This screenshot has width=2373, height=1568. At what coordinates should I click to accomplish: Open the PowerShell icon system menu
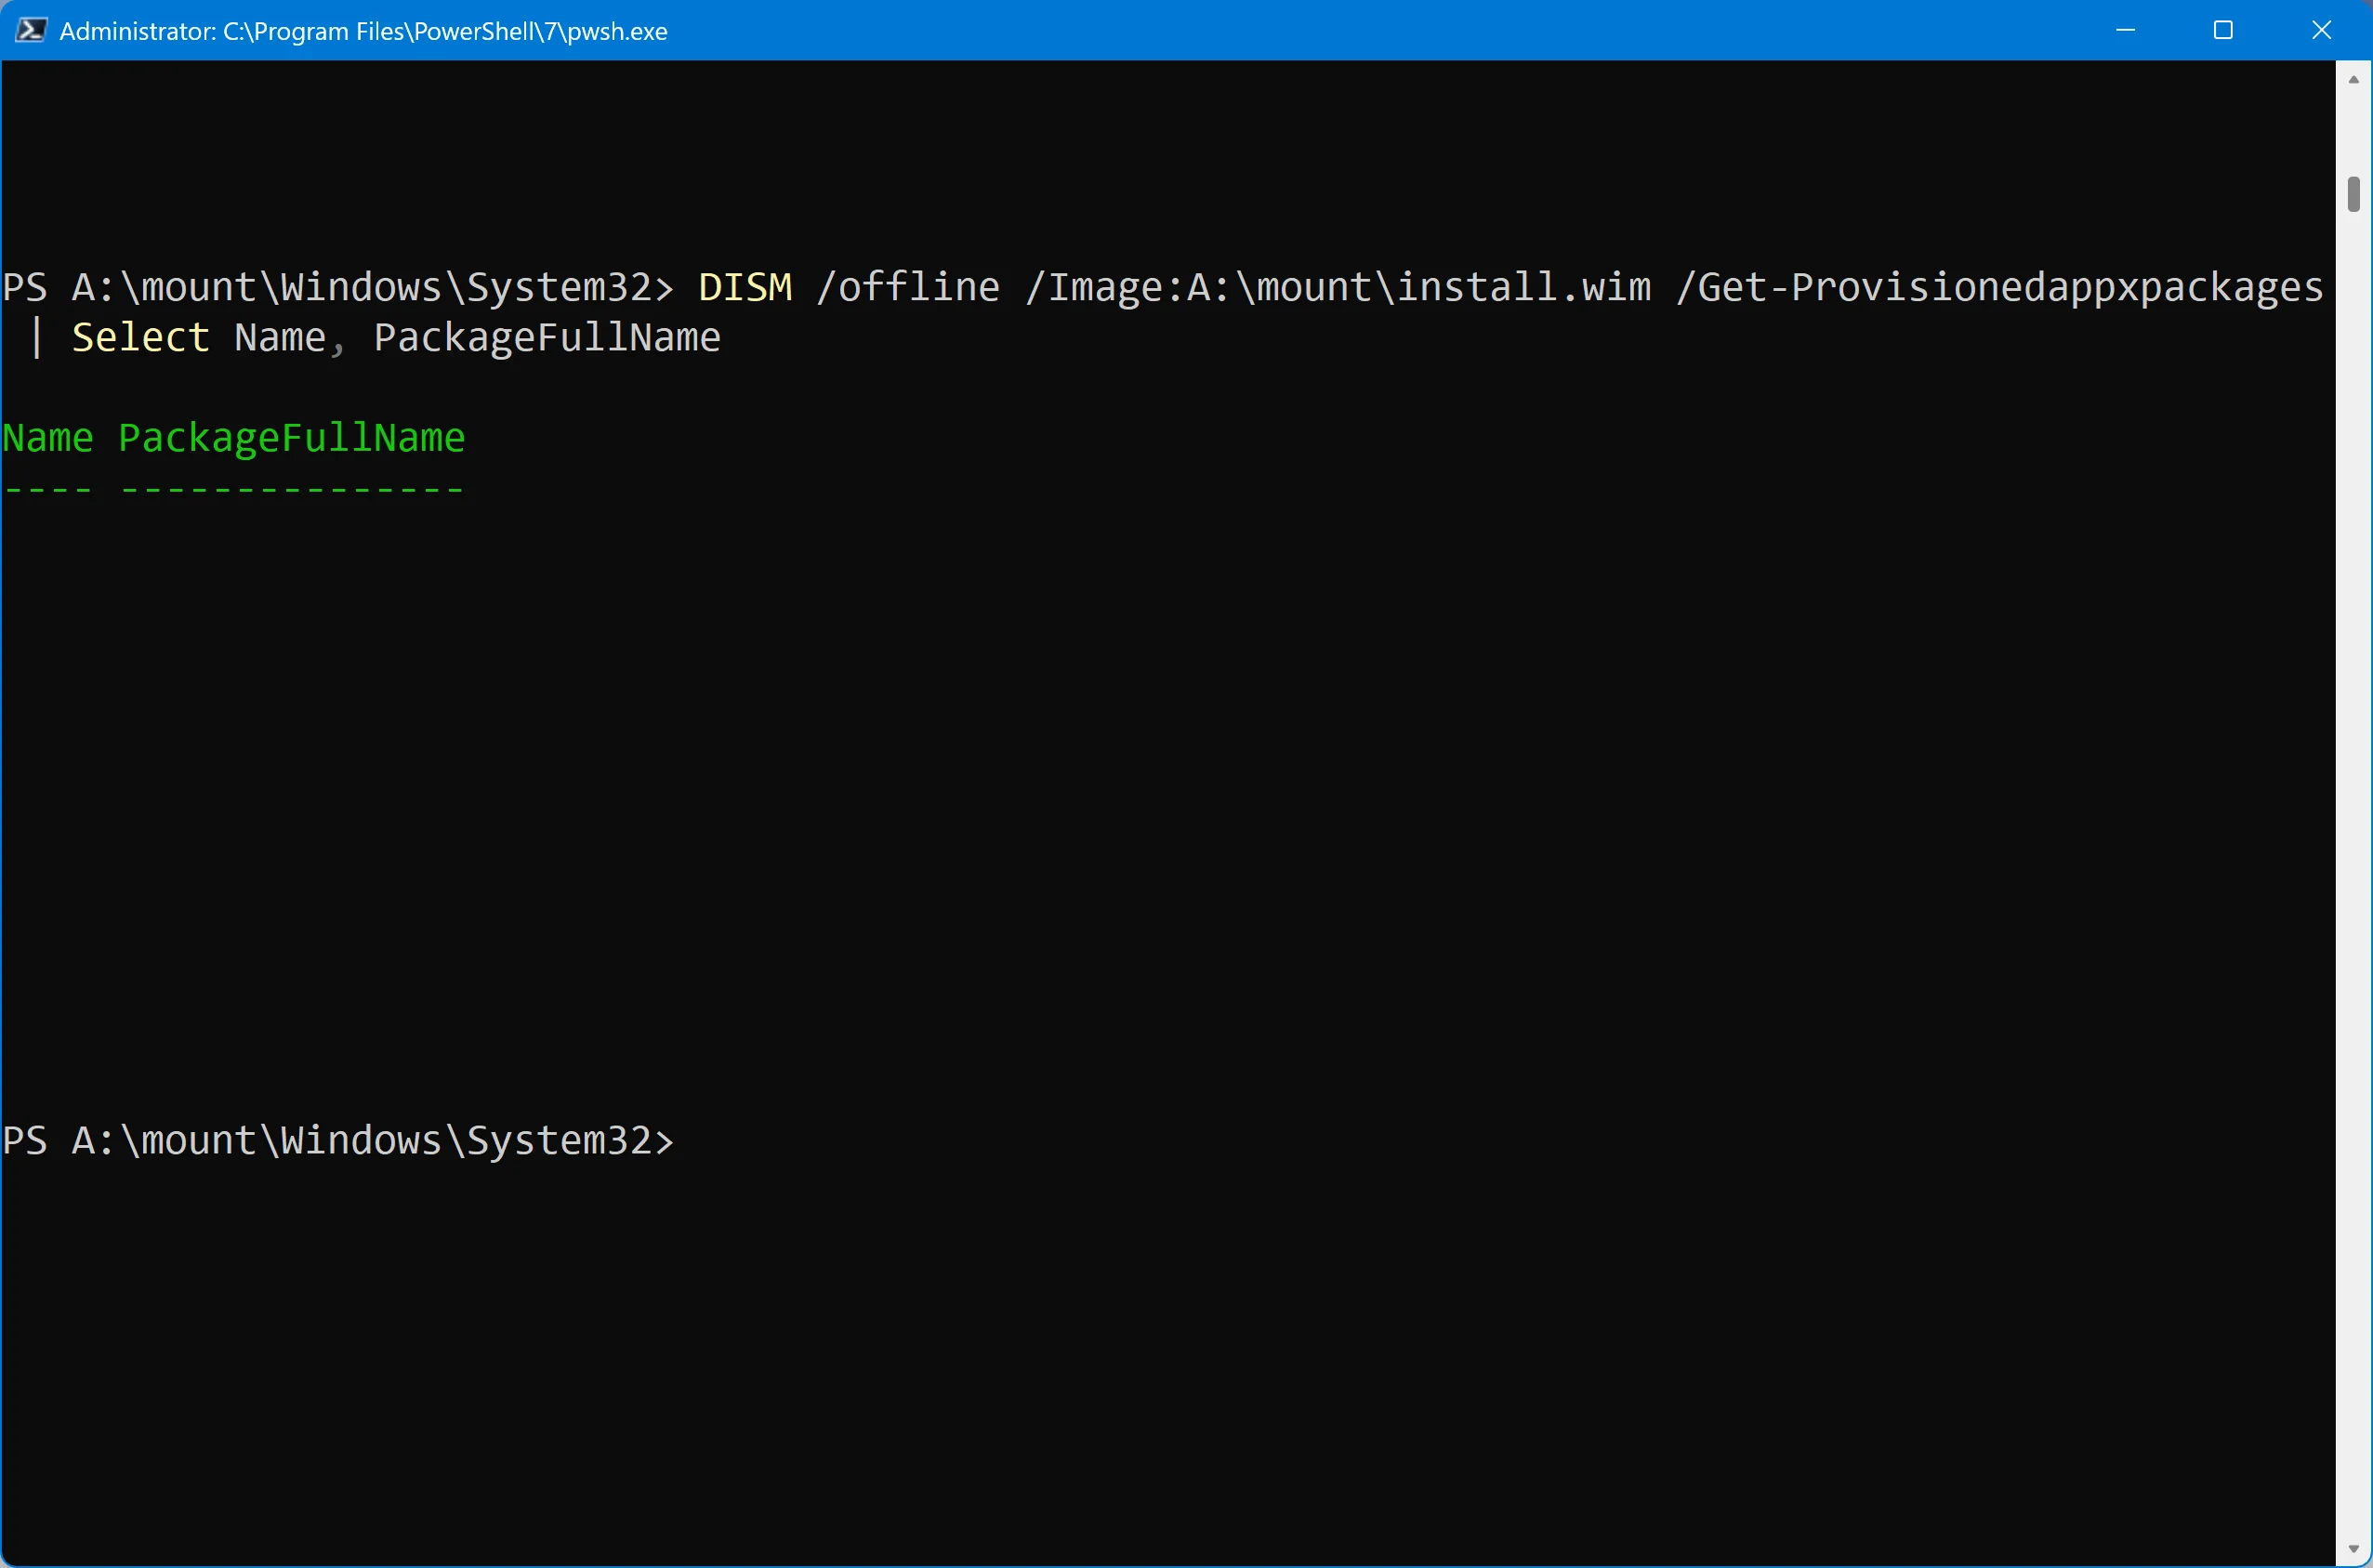[30, 30]
